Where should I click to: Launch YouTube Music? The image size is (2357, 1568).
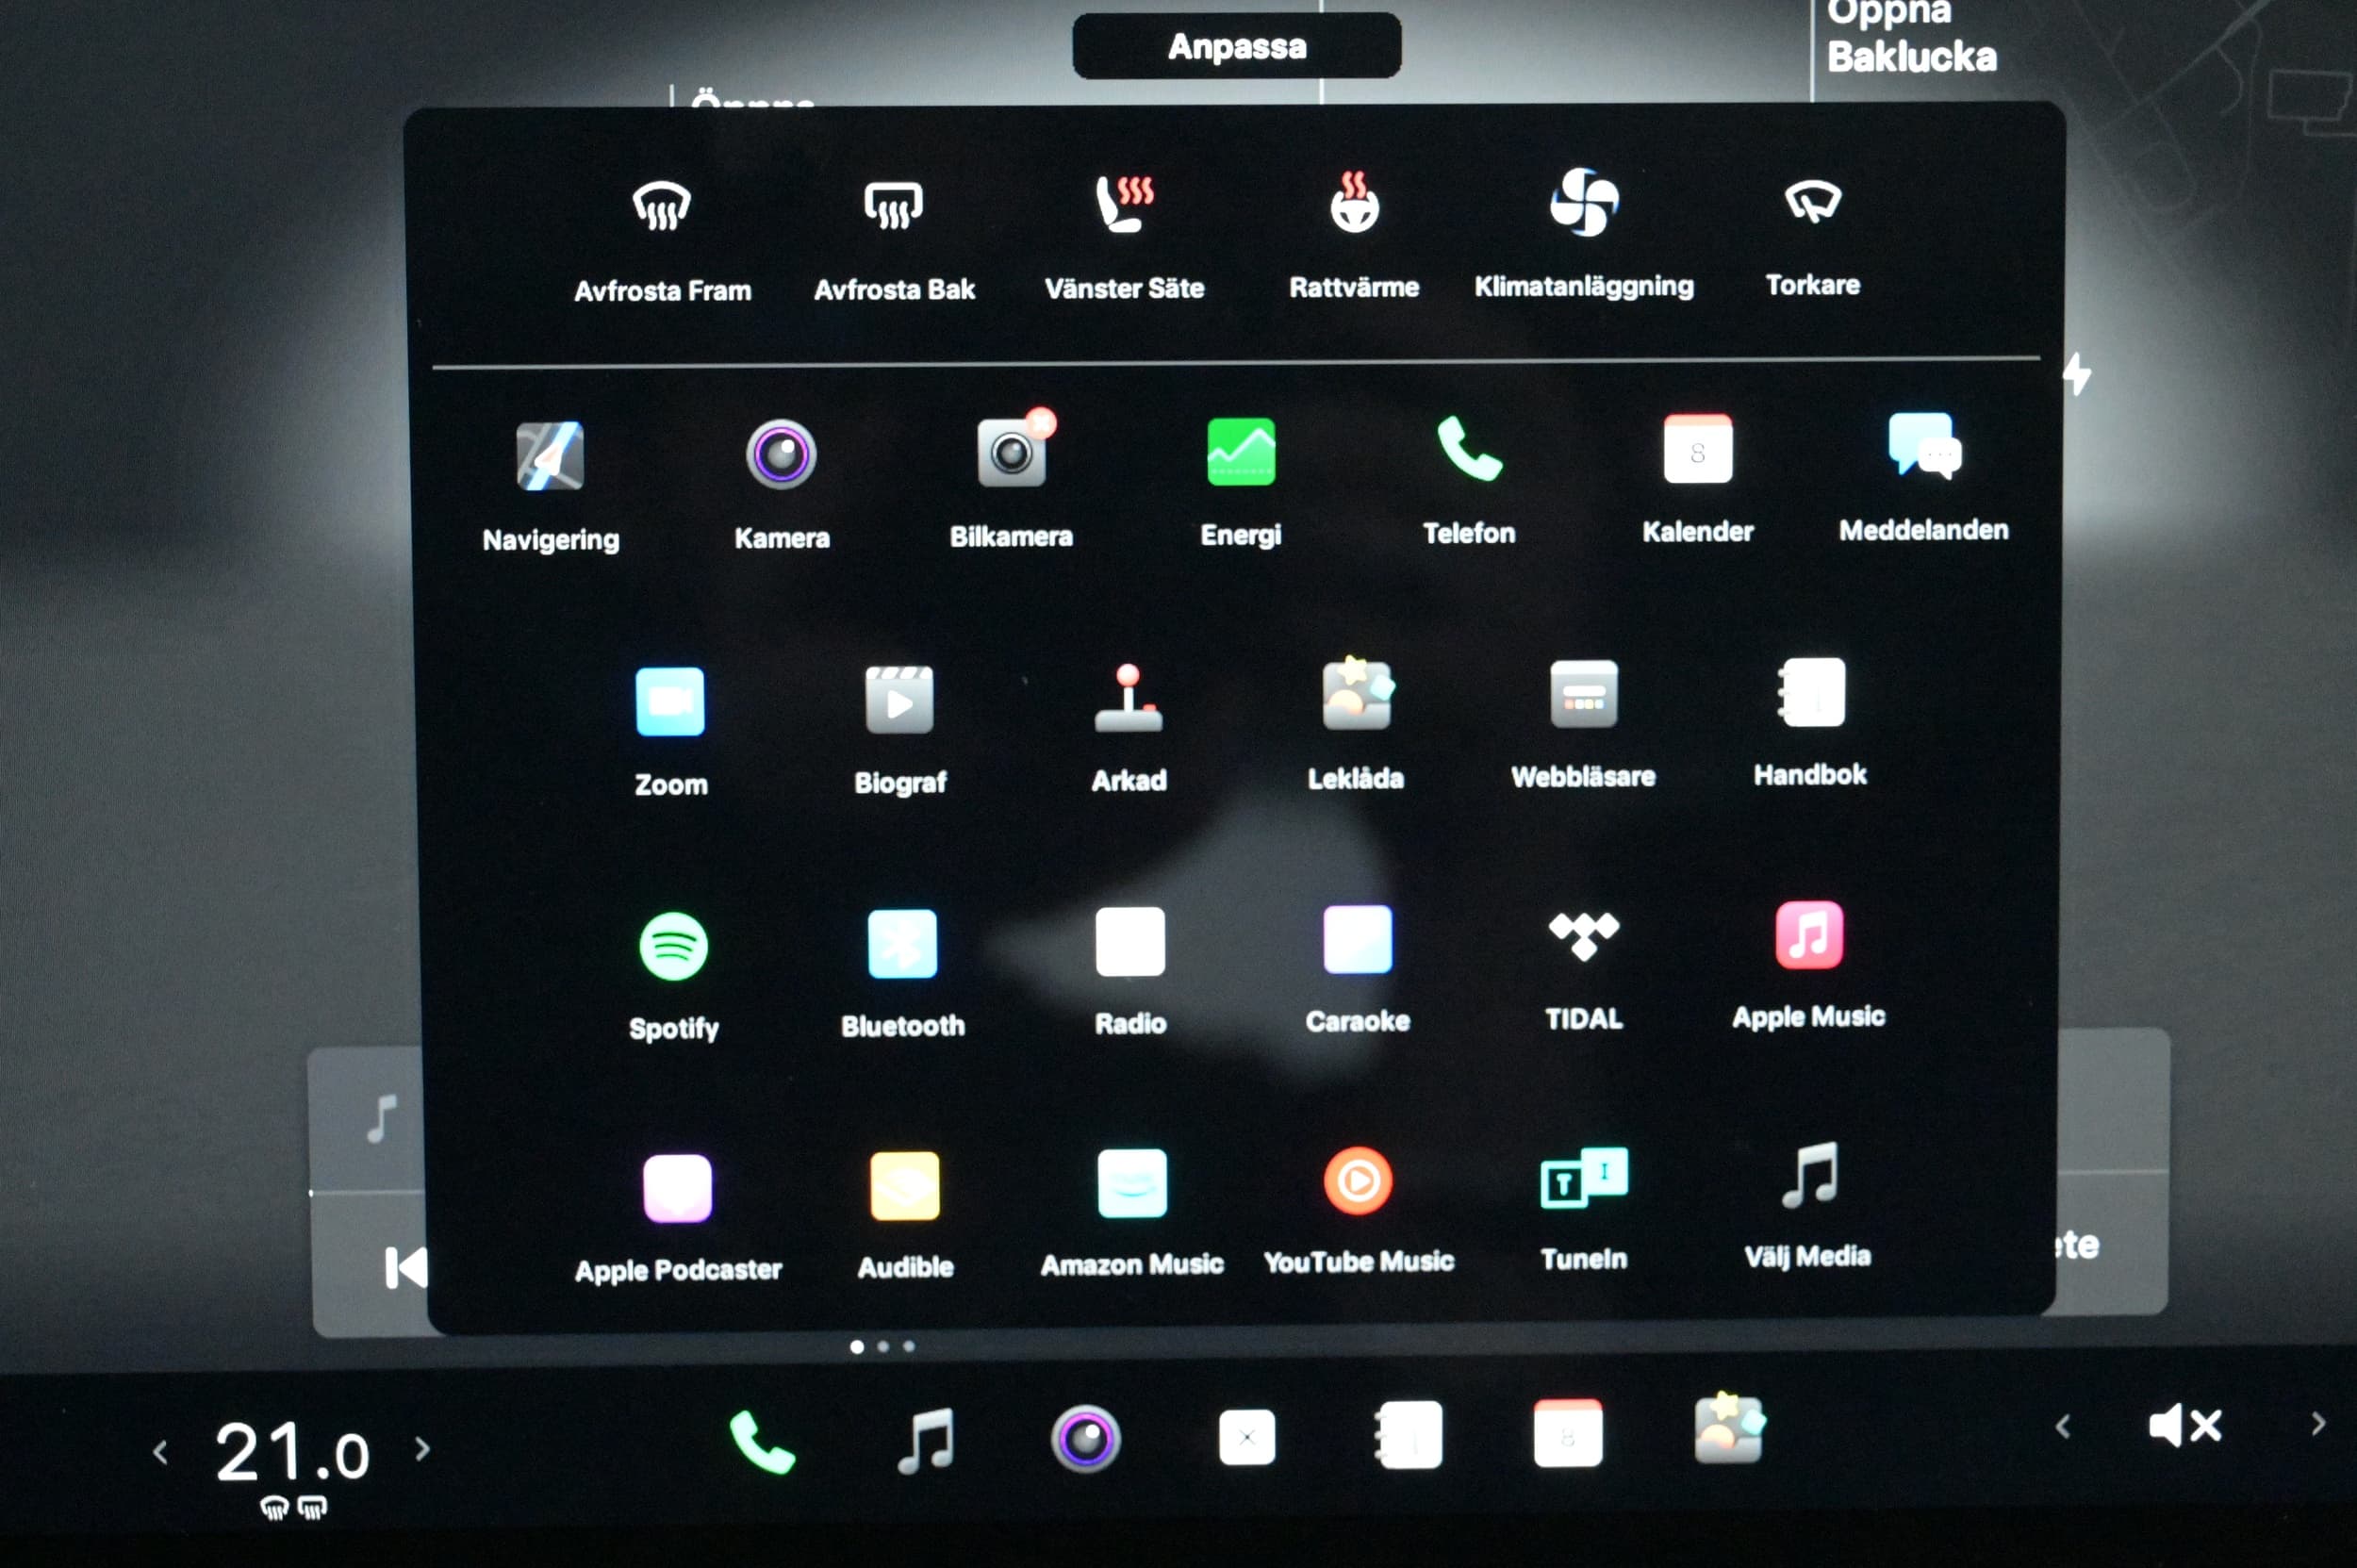[1358, 1181]
